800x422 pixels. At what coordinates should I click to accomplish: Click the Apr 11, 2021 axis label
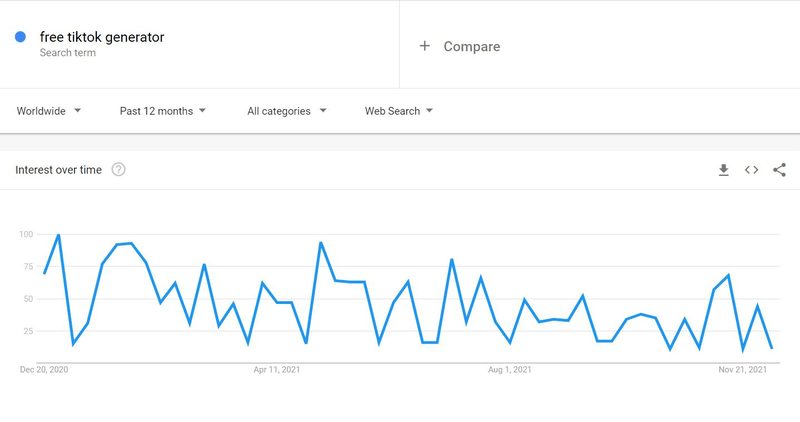coord(277,369)
